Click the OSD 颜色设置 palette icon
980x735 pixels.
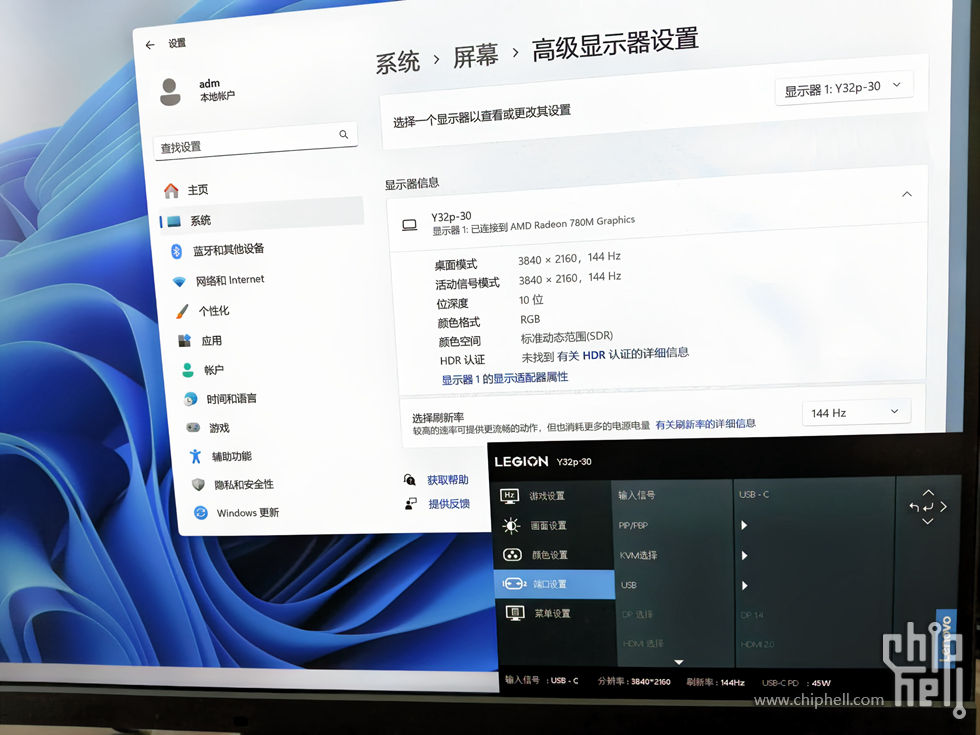point(512,555)
